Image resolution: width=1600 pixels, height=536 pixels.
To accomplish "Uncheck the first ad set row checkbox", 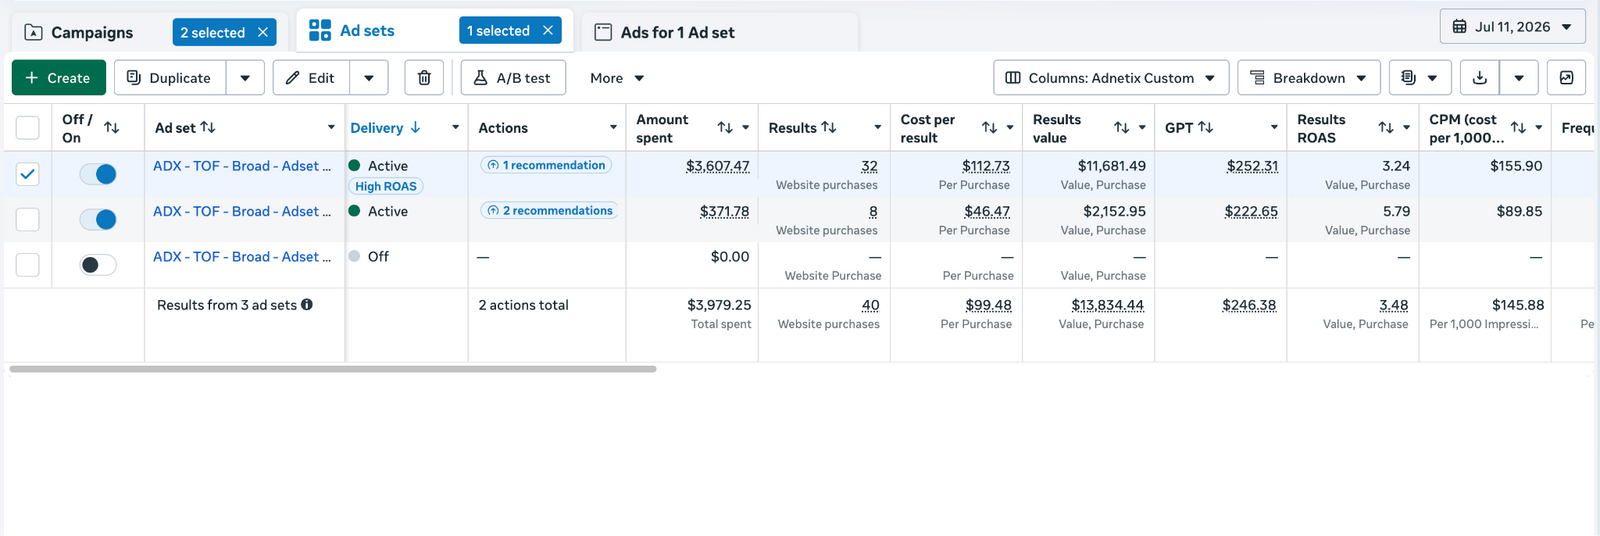I will click(x=28, y=174).
